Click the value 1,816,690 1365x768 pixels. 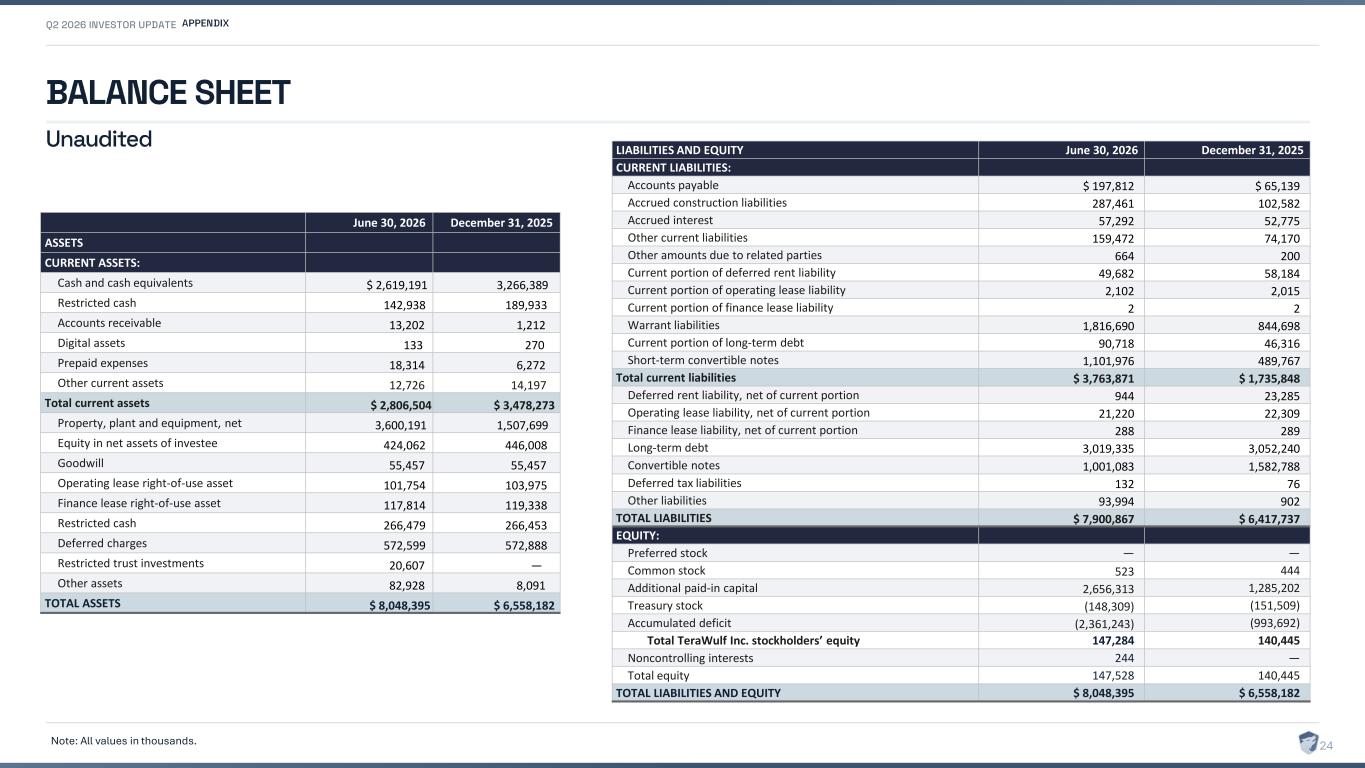click(1107, 326)
